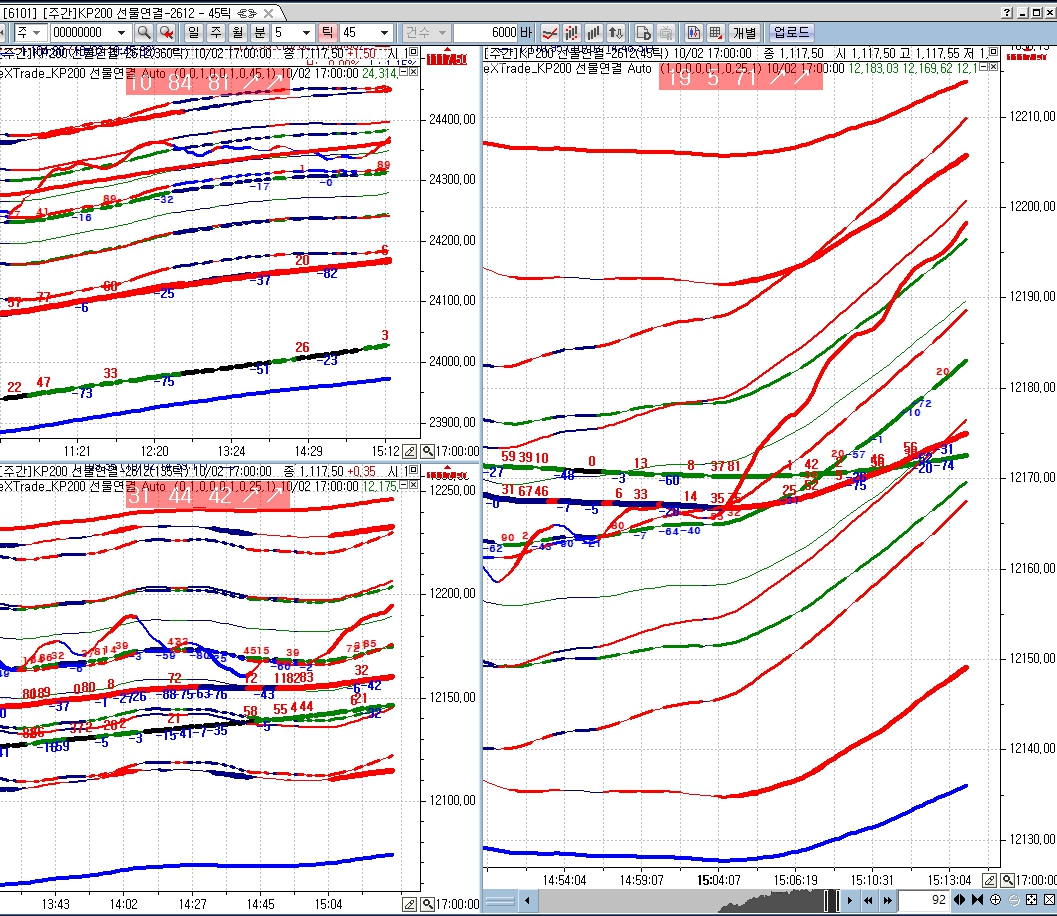Image resolution: width=1057 pixels, height=916 pixels.
Task: Toggle the 틱 (tick) period button
Action: (327, 32)
